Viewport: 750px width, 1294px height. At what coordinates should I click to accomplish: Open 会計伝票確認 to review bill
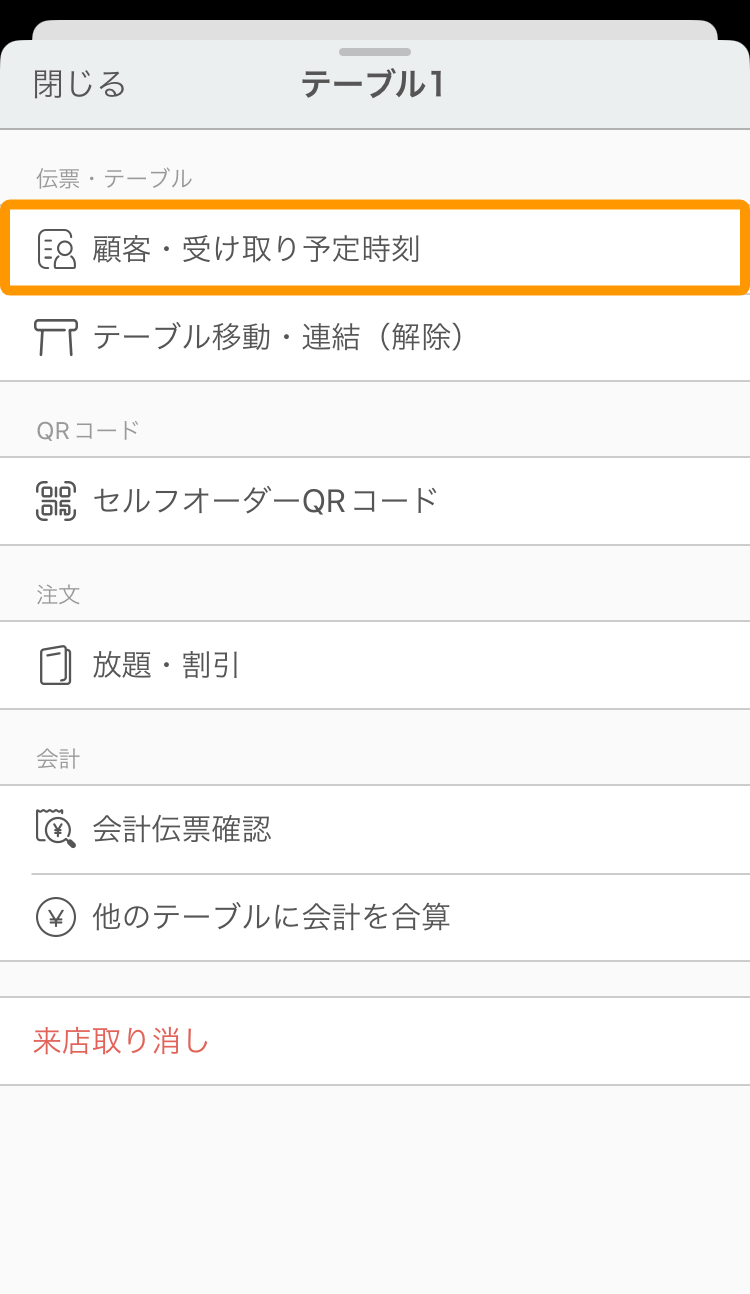pyautogui.click(x=375, y=829)
